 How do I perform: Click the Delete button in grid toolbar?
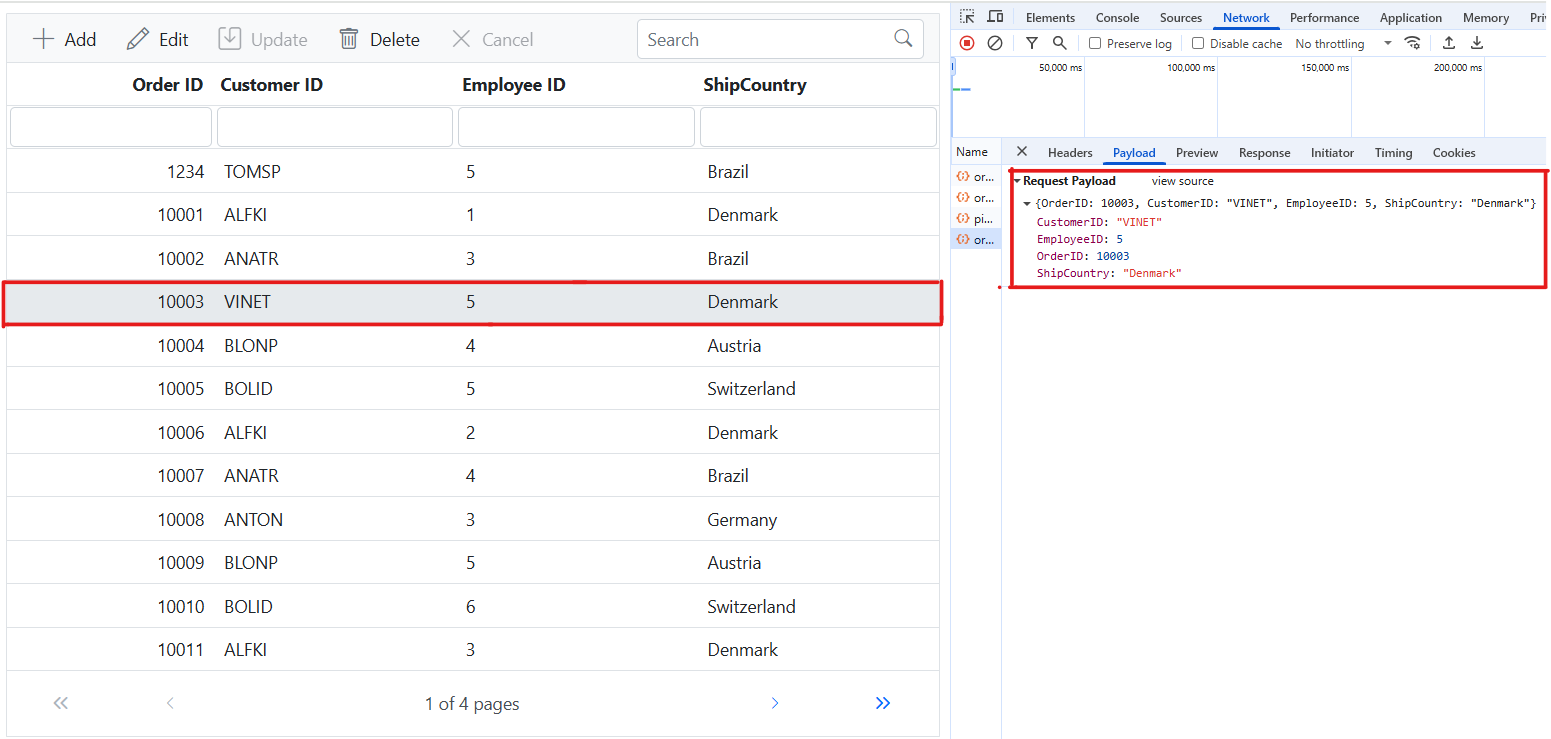point(380,40)
